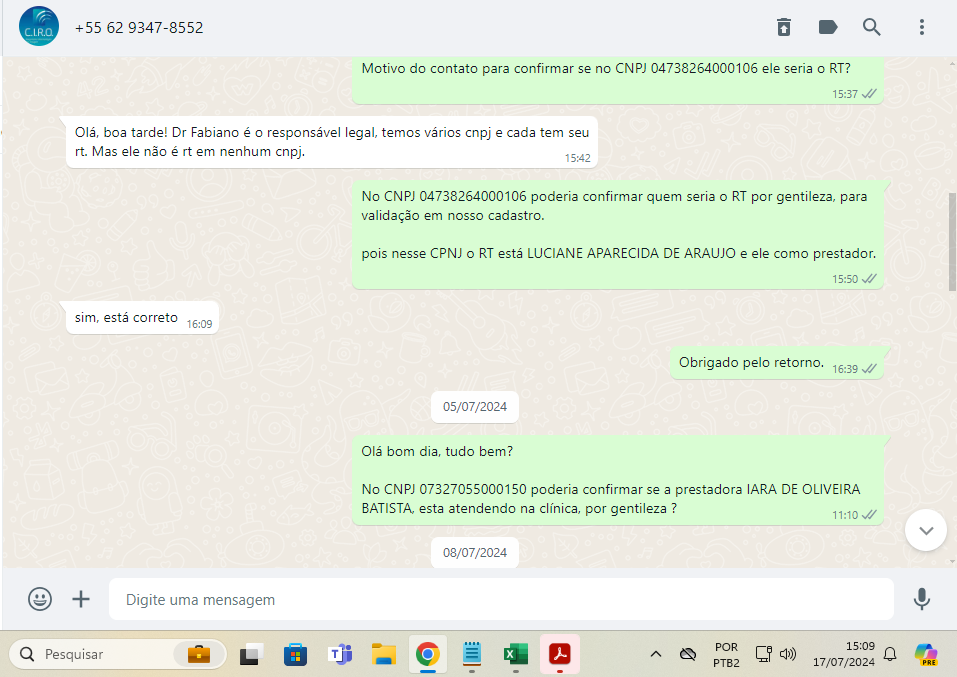
Task: Select the message mentioning IARA DE OLIVEIRA BATISTA
Action: [x=618, y=480]
